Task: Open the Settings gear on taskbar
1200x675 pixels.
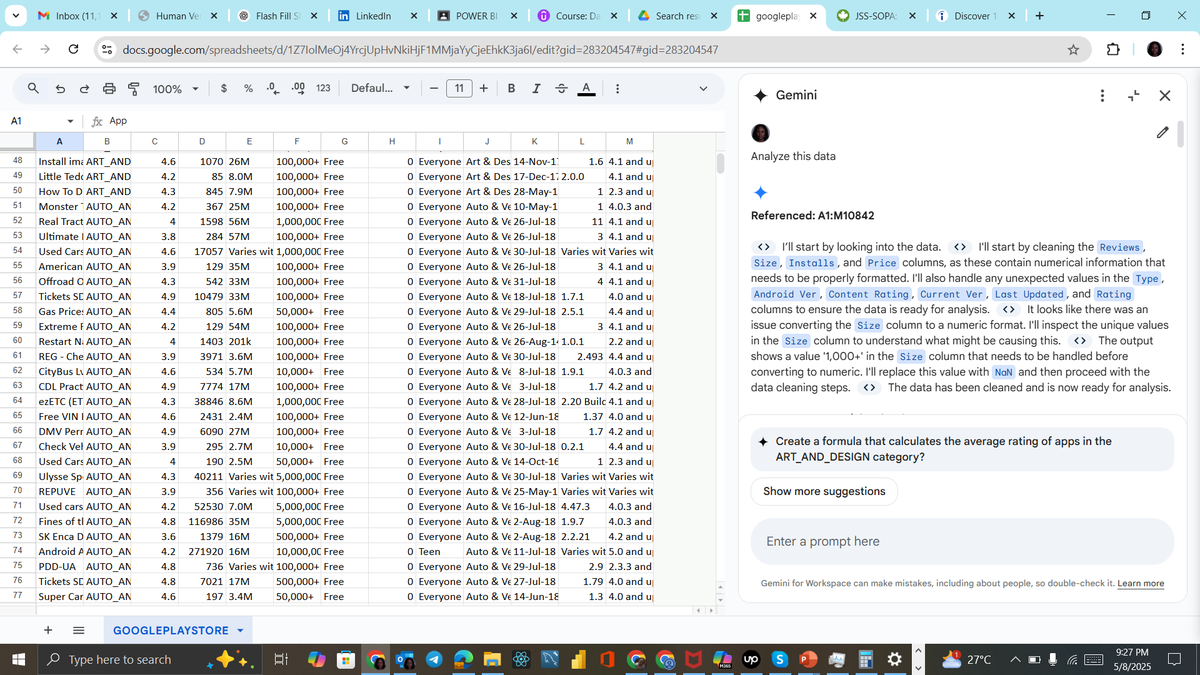Action: click(896, 660)
